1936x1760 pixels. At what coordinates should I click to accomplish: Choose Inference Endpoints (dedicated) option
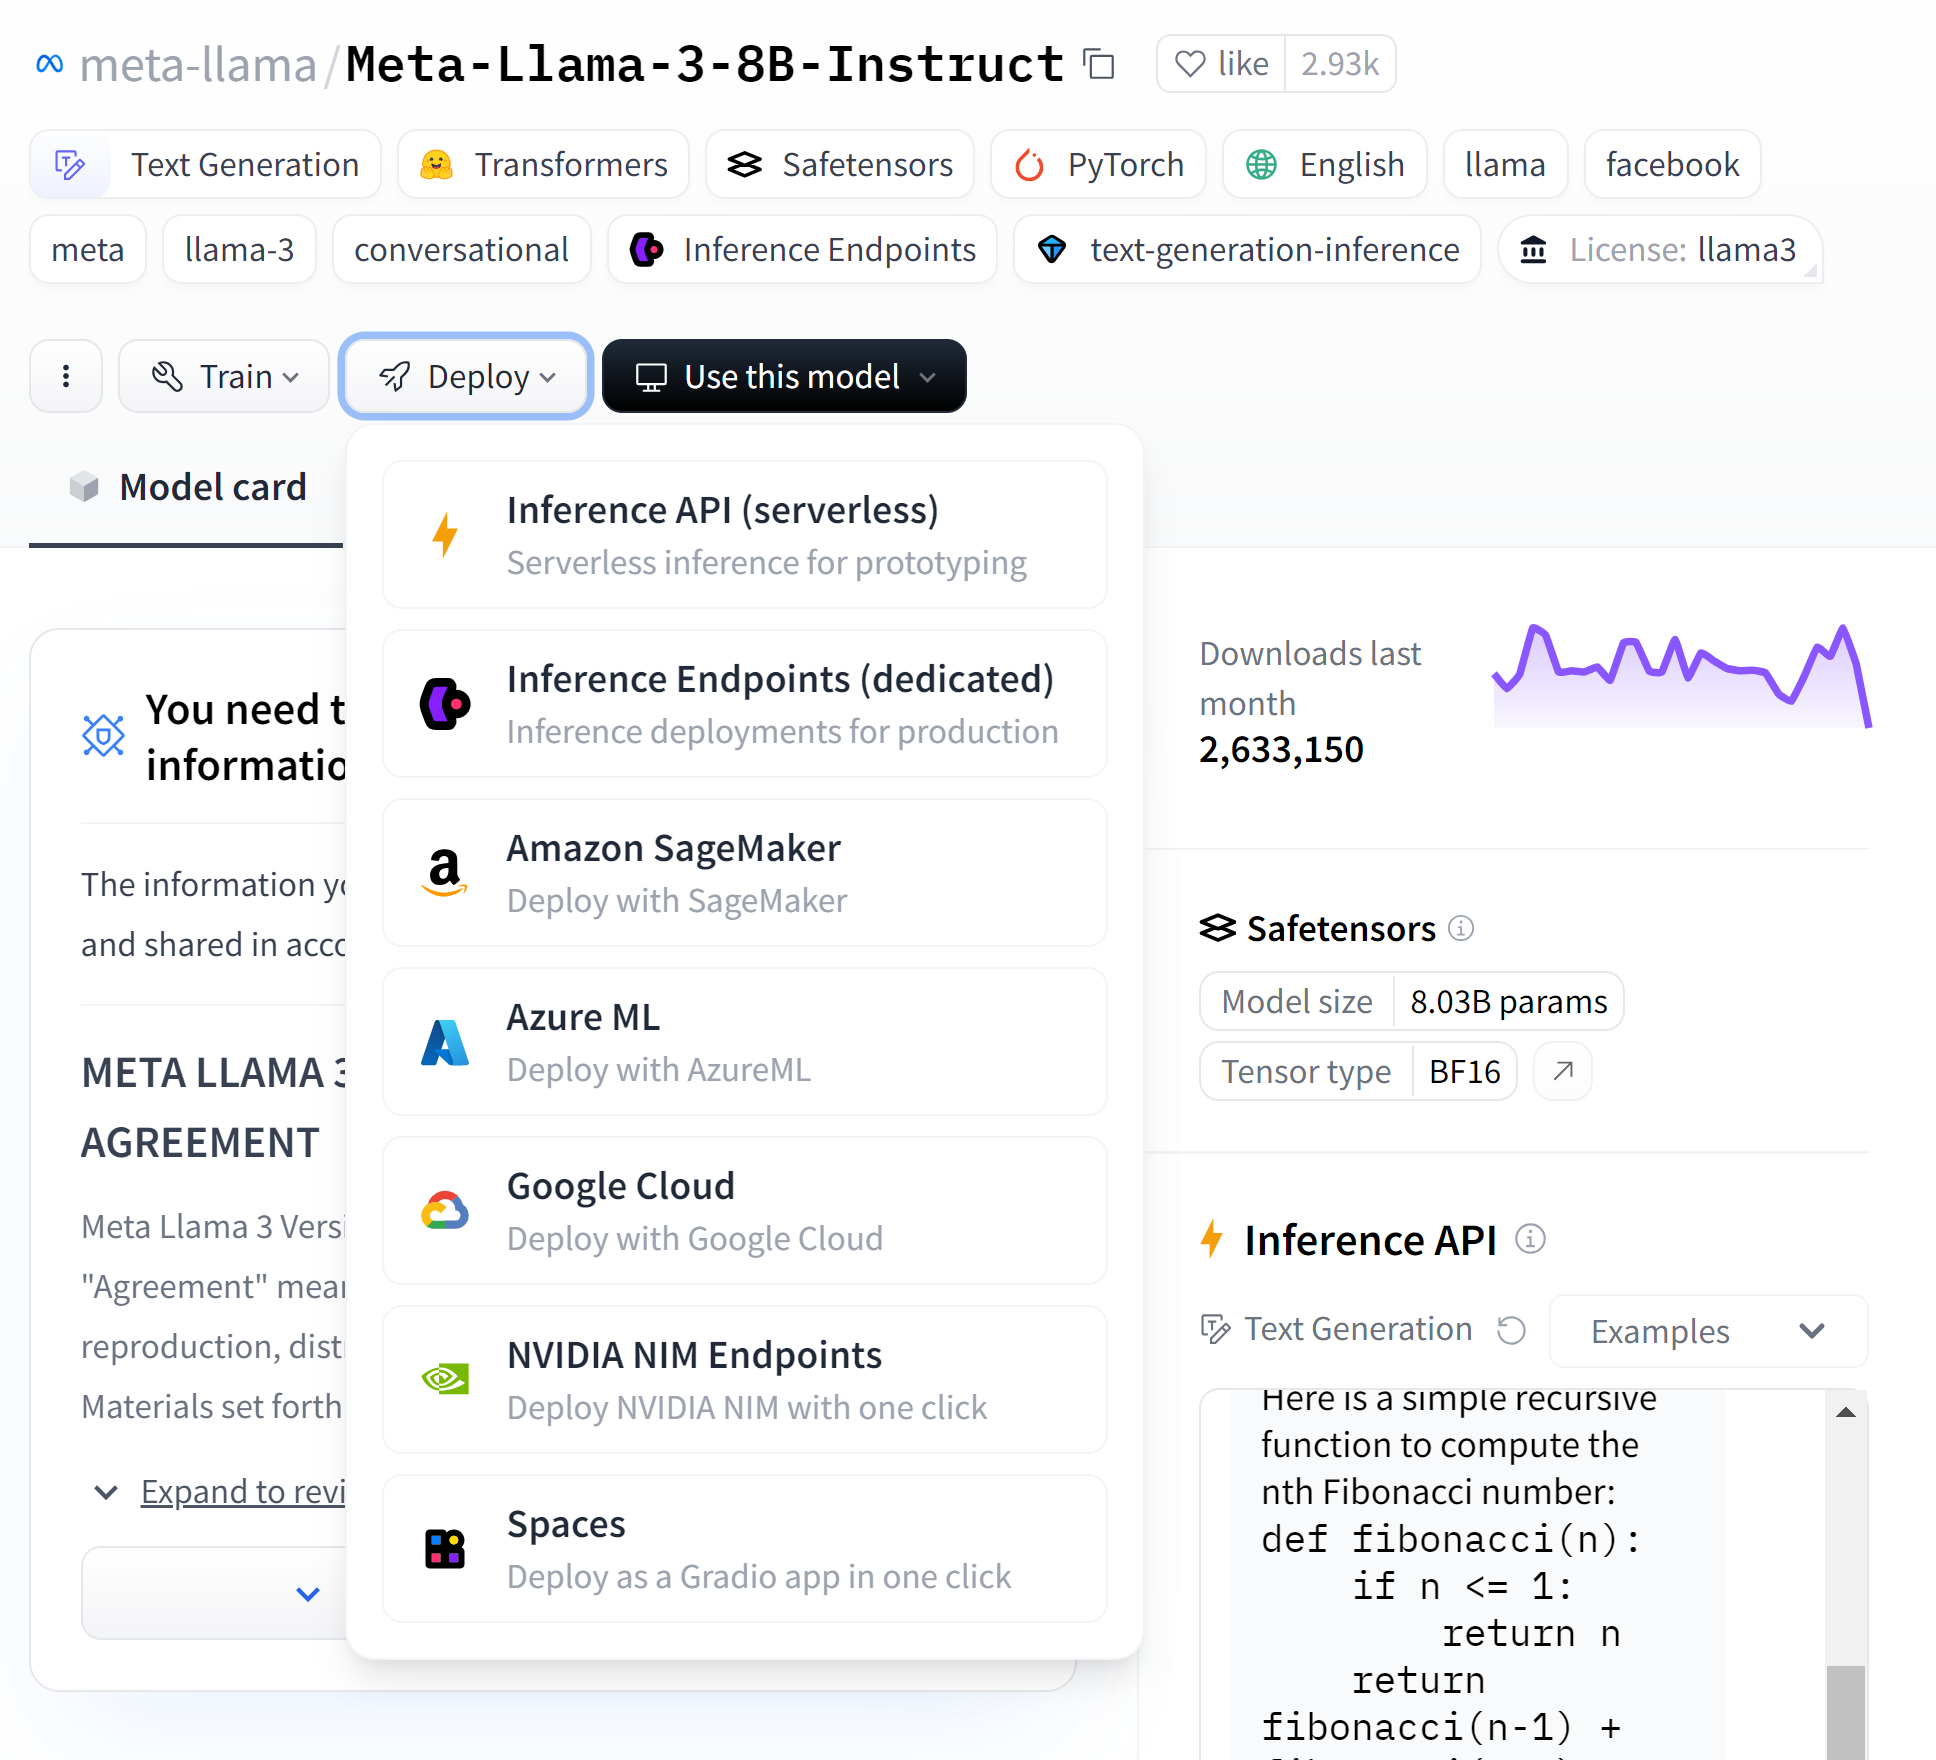745,704
